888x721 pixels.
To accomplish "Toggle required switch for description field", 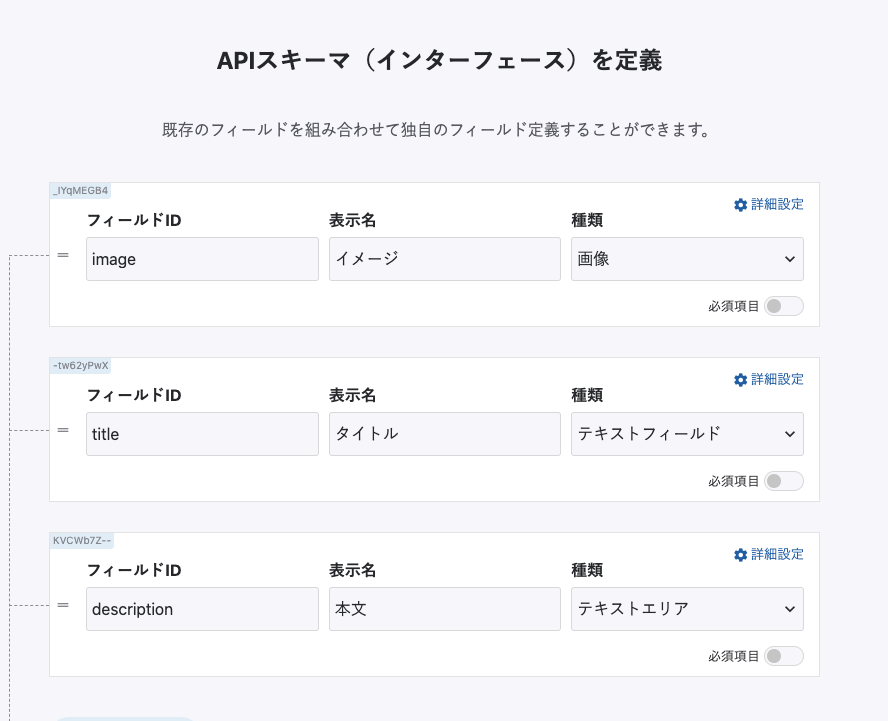I will click(x=783, y=656).
